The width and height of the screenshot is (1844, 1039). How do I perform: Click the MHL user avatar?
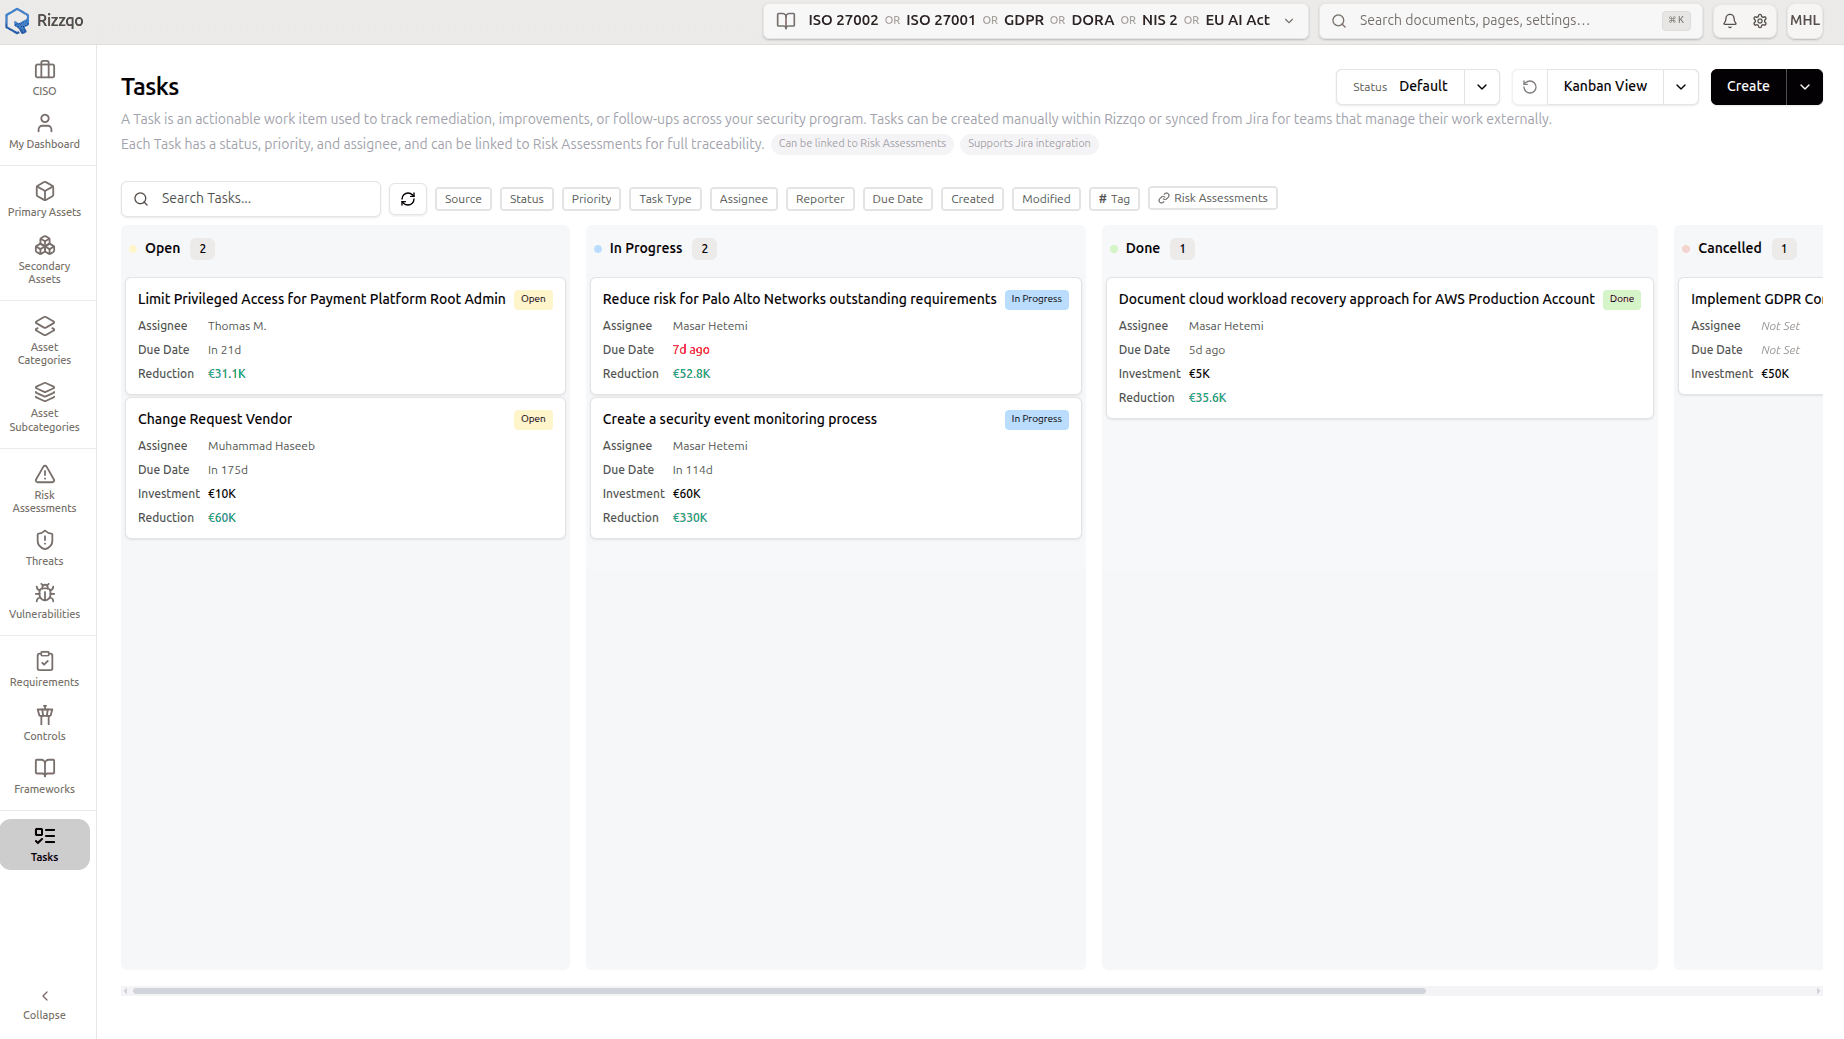[1805, 20]
